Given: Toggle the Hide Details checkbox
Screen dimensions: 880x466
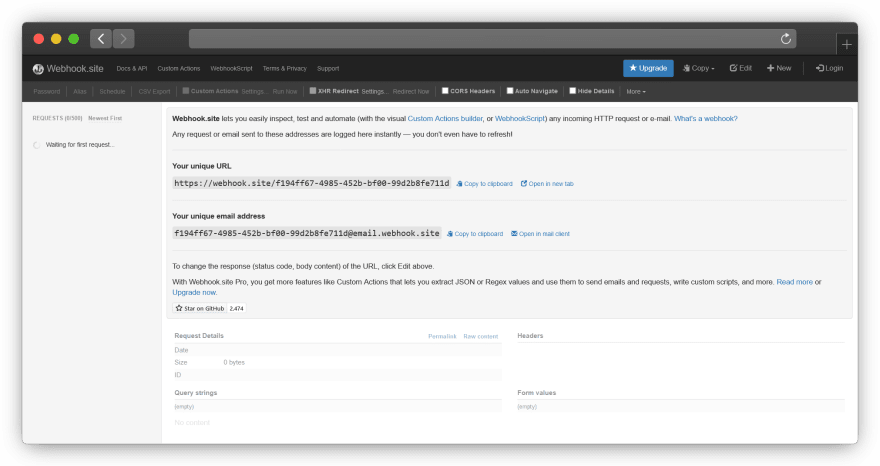Looking at the screenshot, I should tap(572, 91).
